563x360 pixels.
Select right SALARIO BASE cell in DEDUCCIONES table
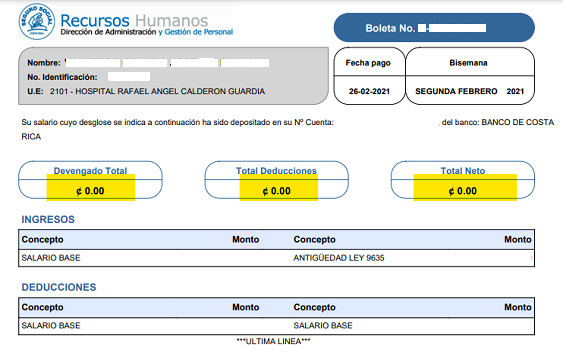point(323,326)
